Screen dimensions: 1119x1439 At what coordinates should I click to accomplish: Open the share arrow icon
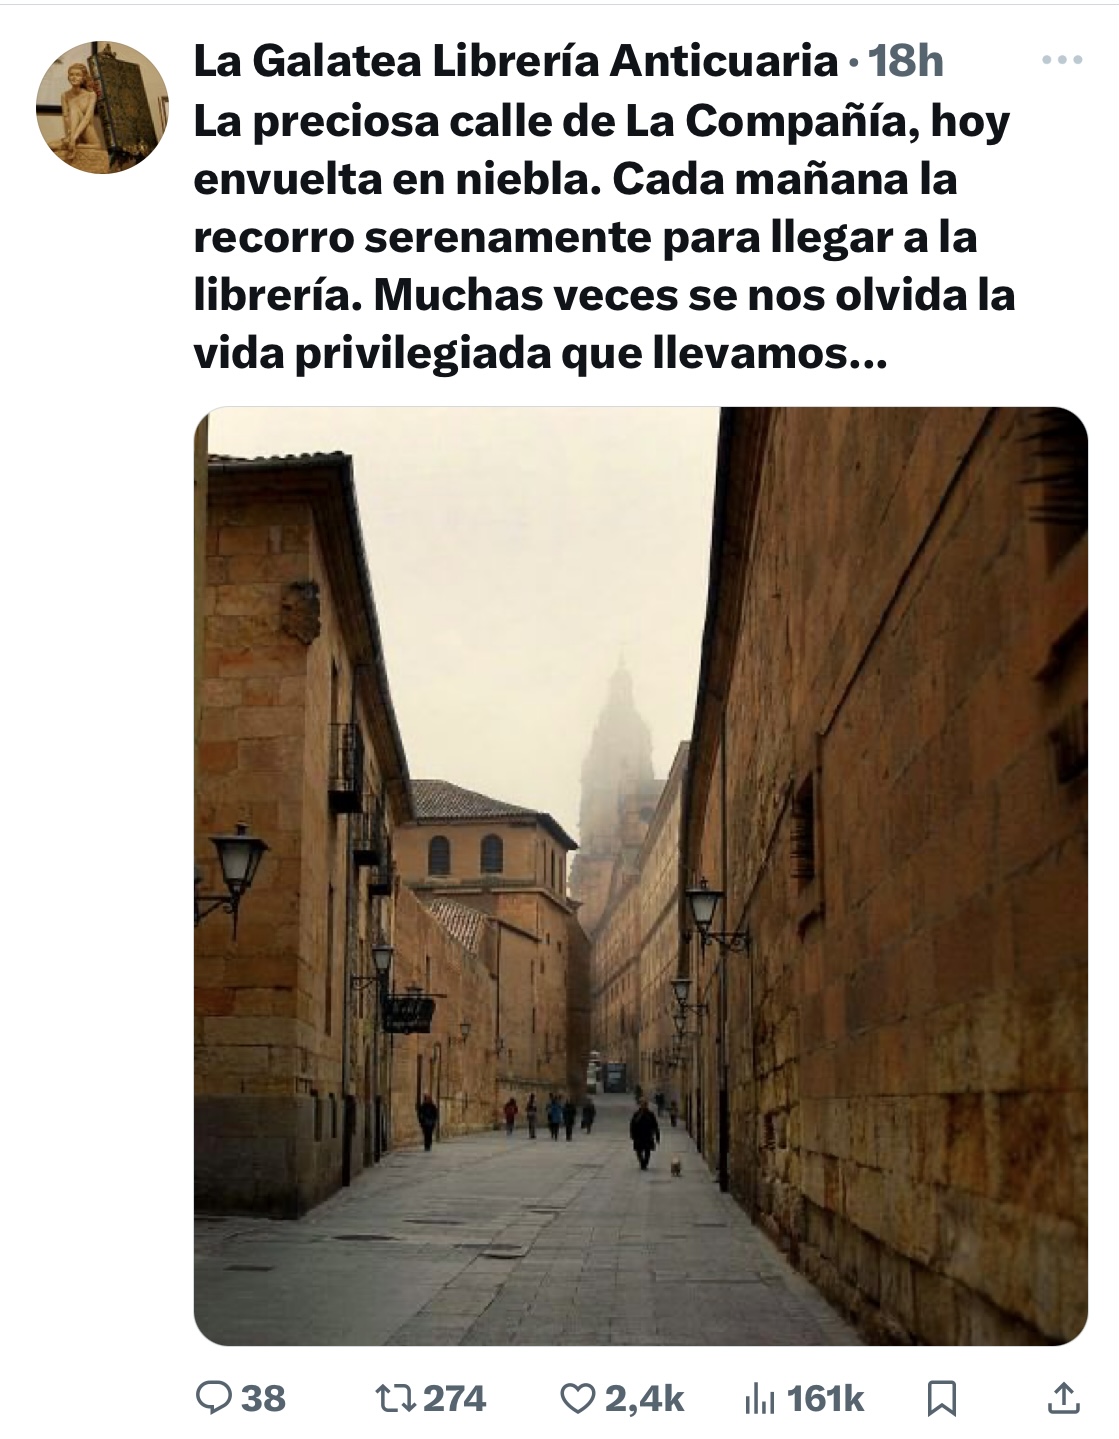click(x=1062, y=1398)
